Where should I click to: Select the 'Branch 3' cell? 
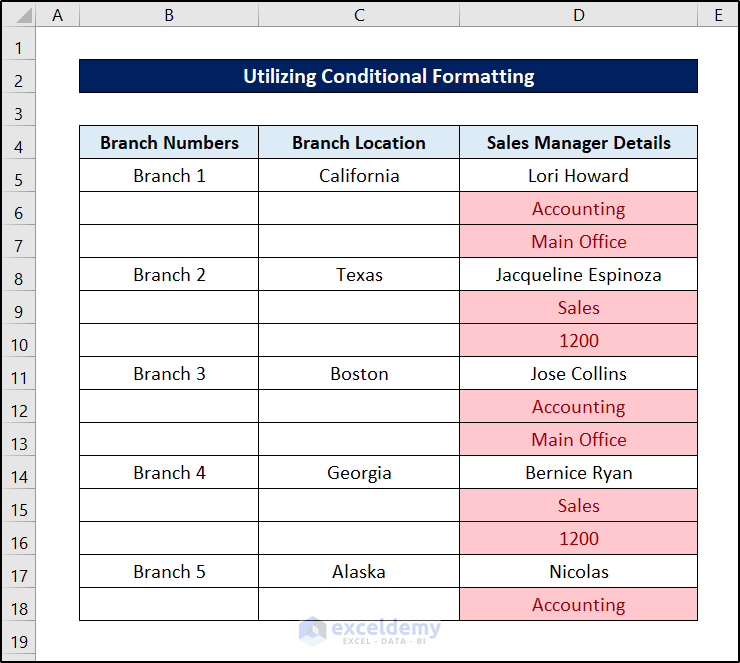click(169, 374)
